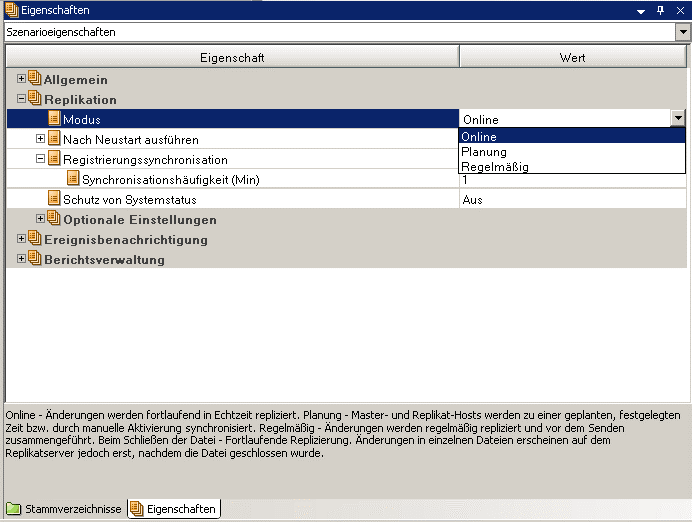
Task: Click the Wert column header
Action: tap(573, 58)
